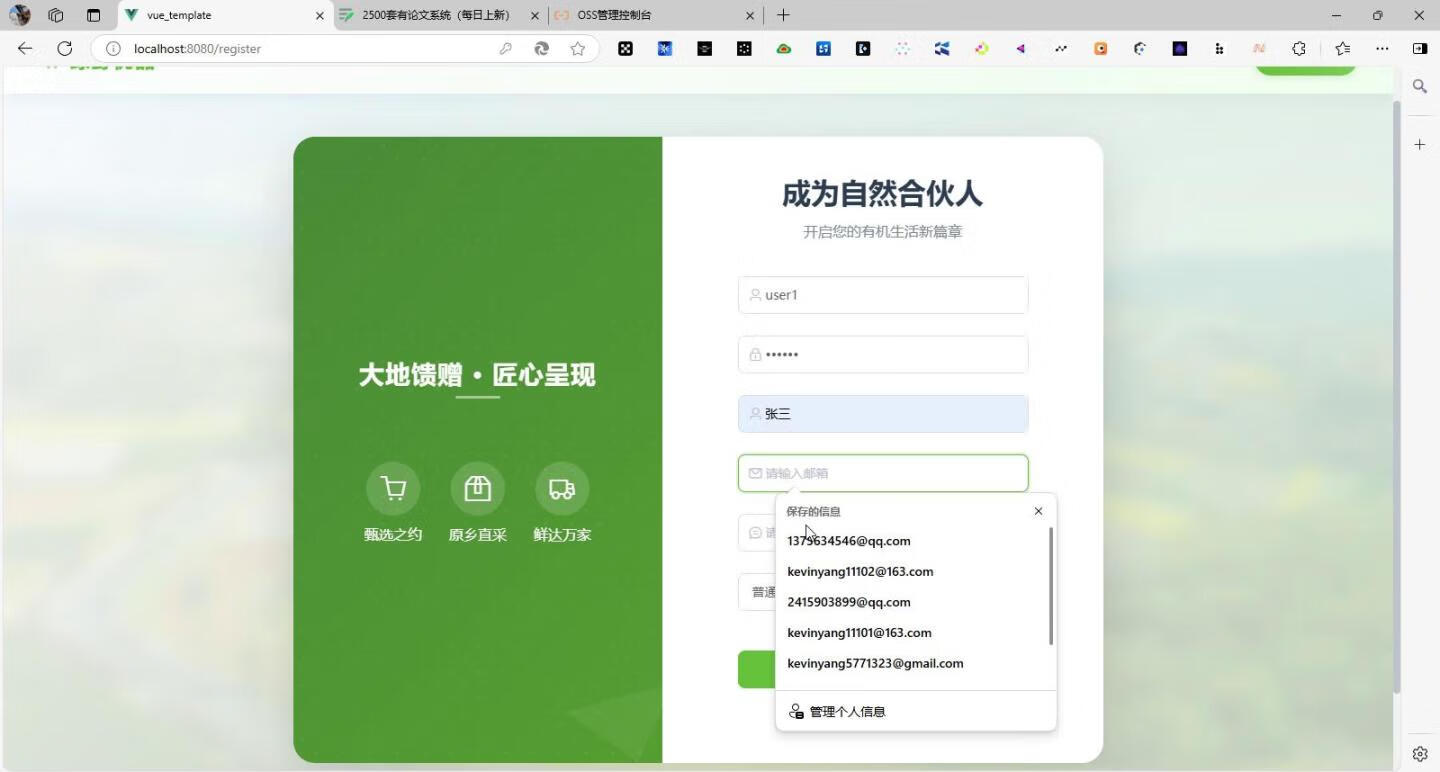Focus the 请输入邮箱 email field
This screenshot has height=772, width=1440.
(883, 473)
